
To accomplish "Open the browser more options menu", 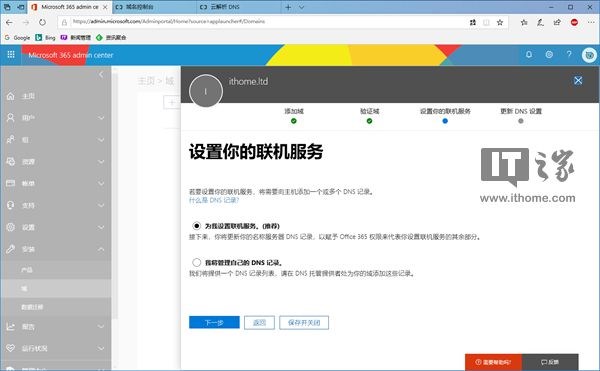I will [x=590, y=23].
